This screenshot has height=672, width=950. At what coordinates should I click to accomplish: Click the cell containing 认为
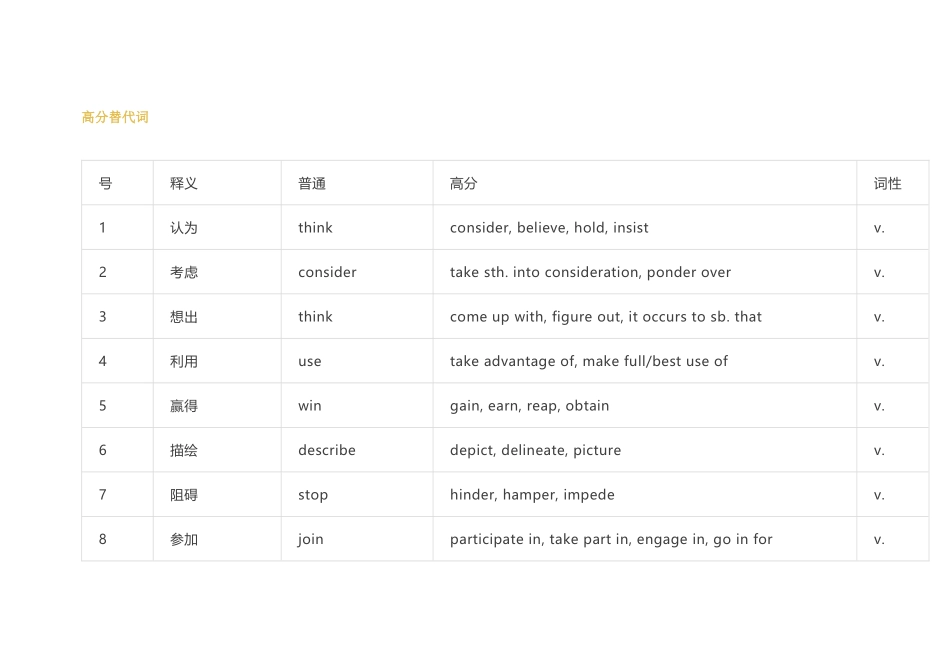[x=184, y=228]
